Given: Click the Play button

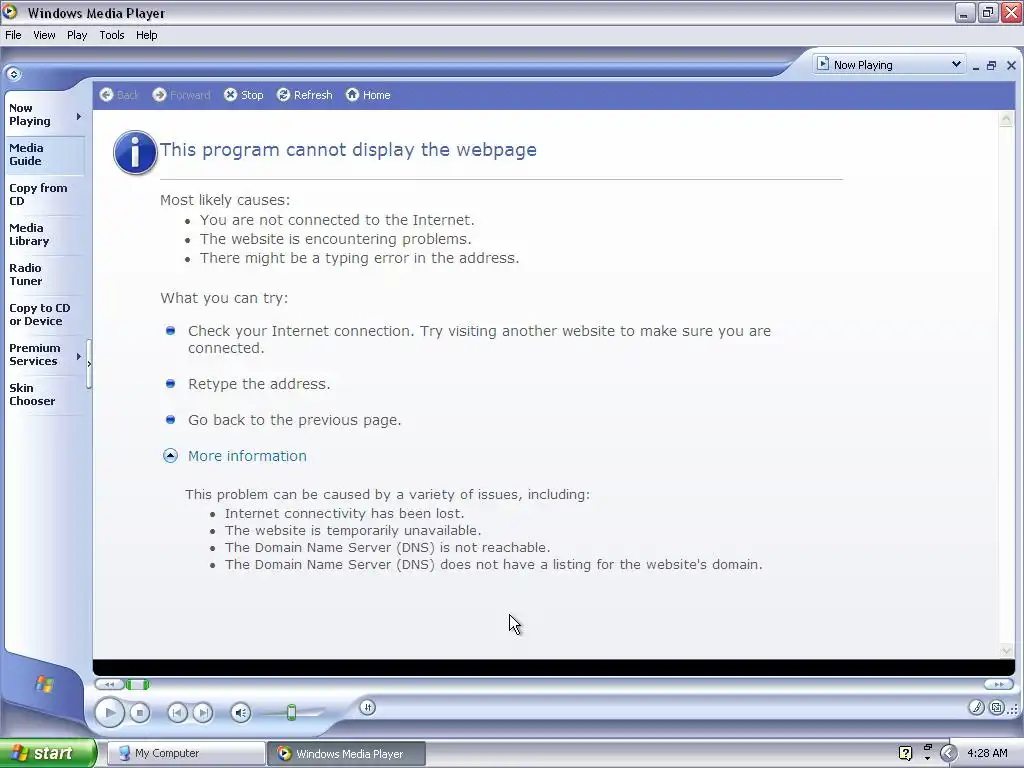Looking at the screenshot, I should click(x=110, y=712).
